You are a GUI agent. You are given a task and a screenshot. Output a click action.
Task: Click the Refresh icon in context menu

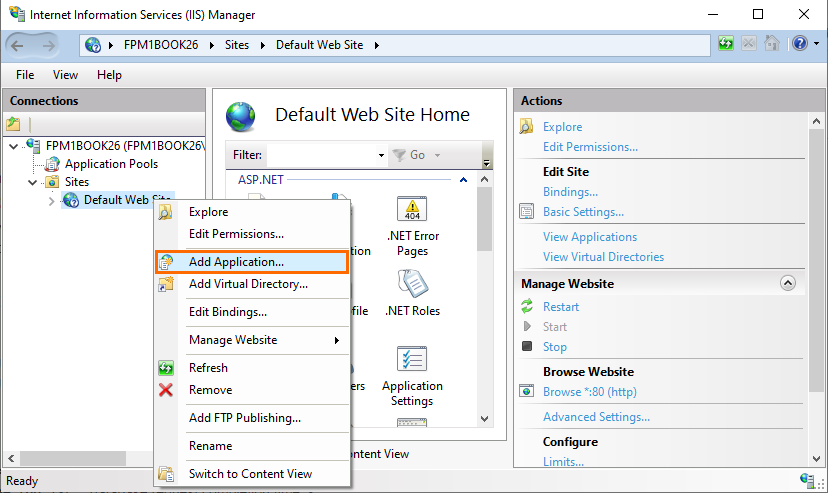166,368
